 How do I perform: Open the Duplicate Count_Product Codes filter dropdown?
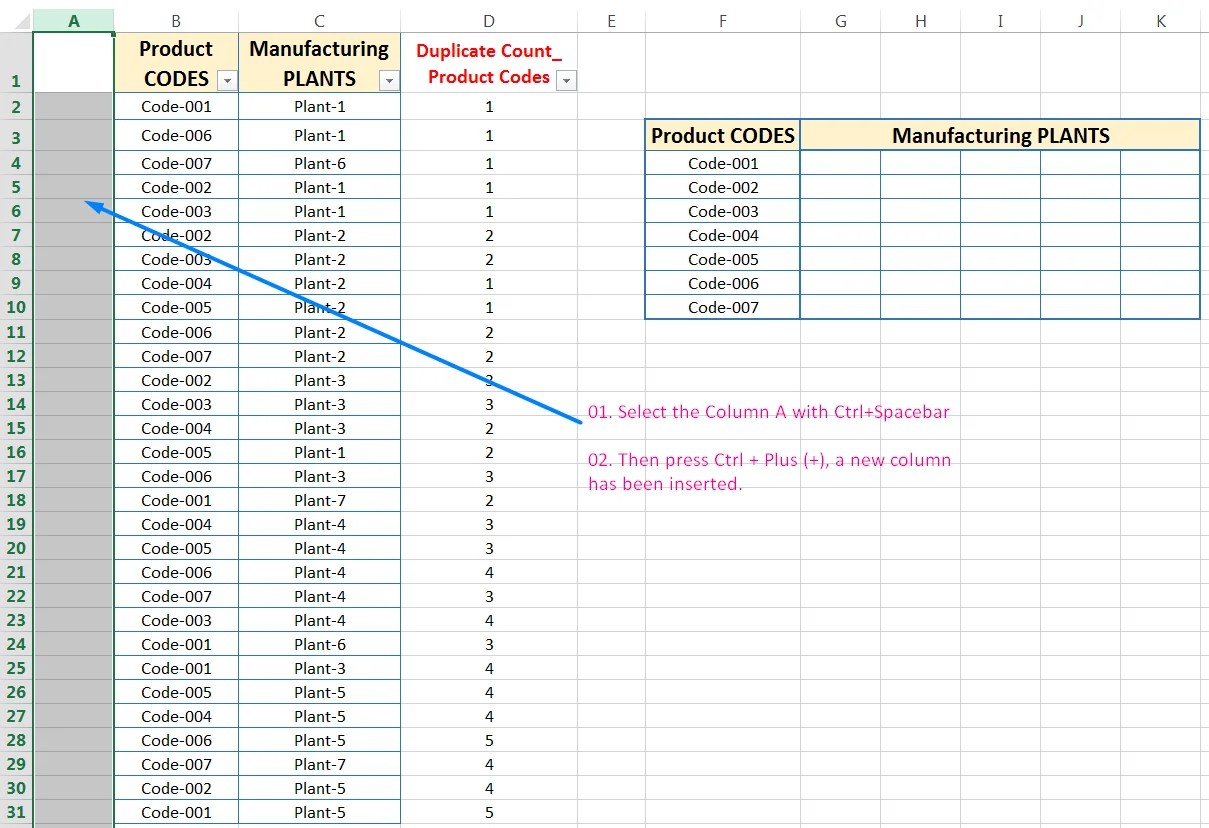point(566,79)
